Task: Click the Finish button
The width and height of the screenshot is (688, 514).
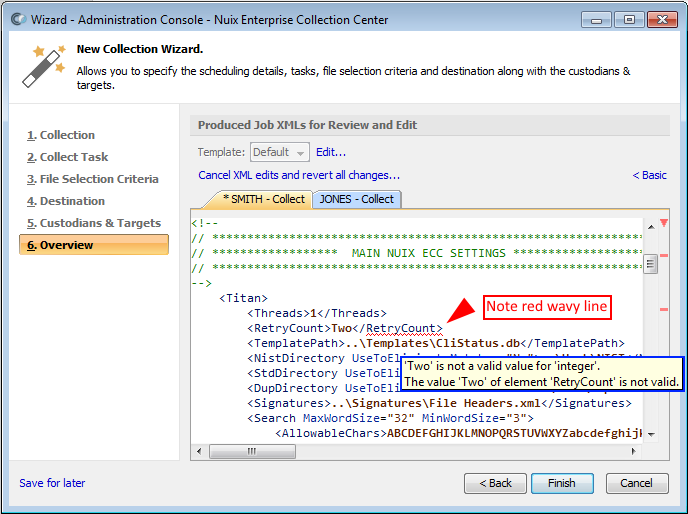Action: (562, 483)
